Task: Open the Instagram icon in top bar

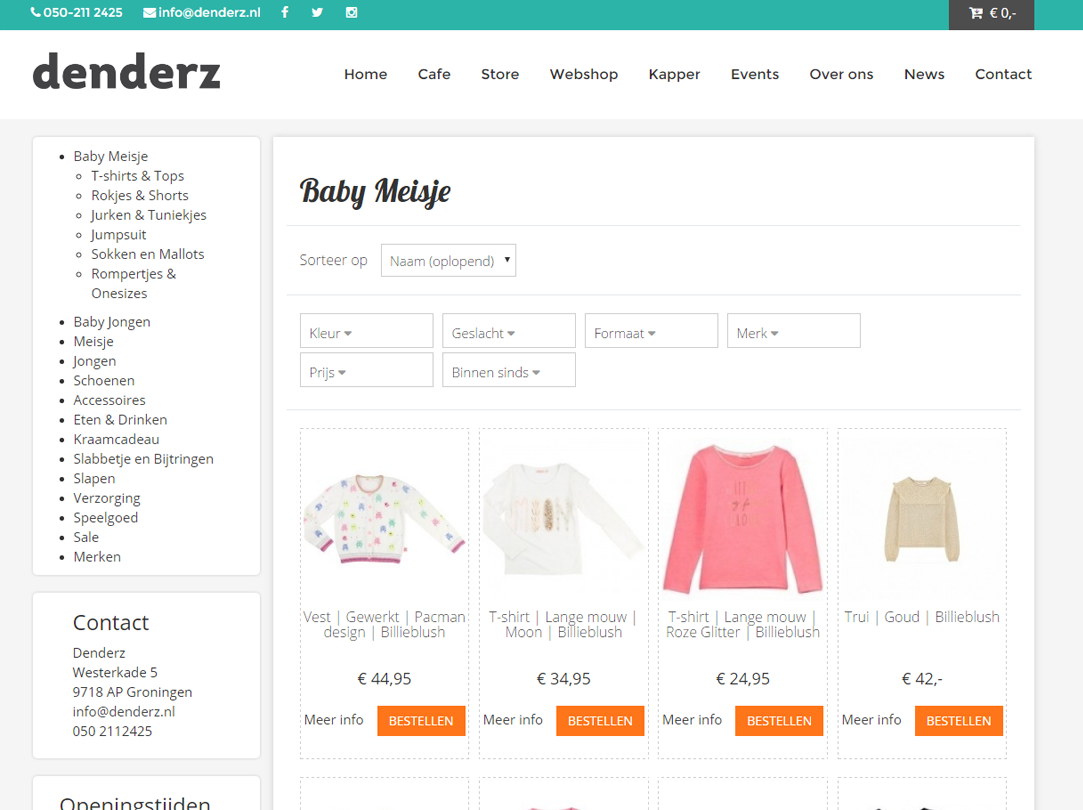Action: [352, 12]
